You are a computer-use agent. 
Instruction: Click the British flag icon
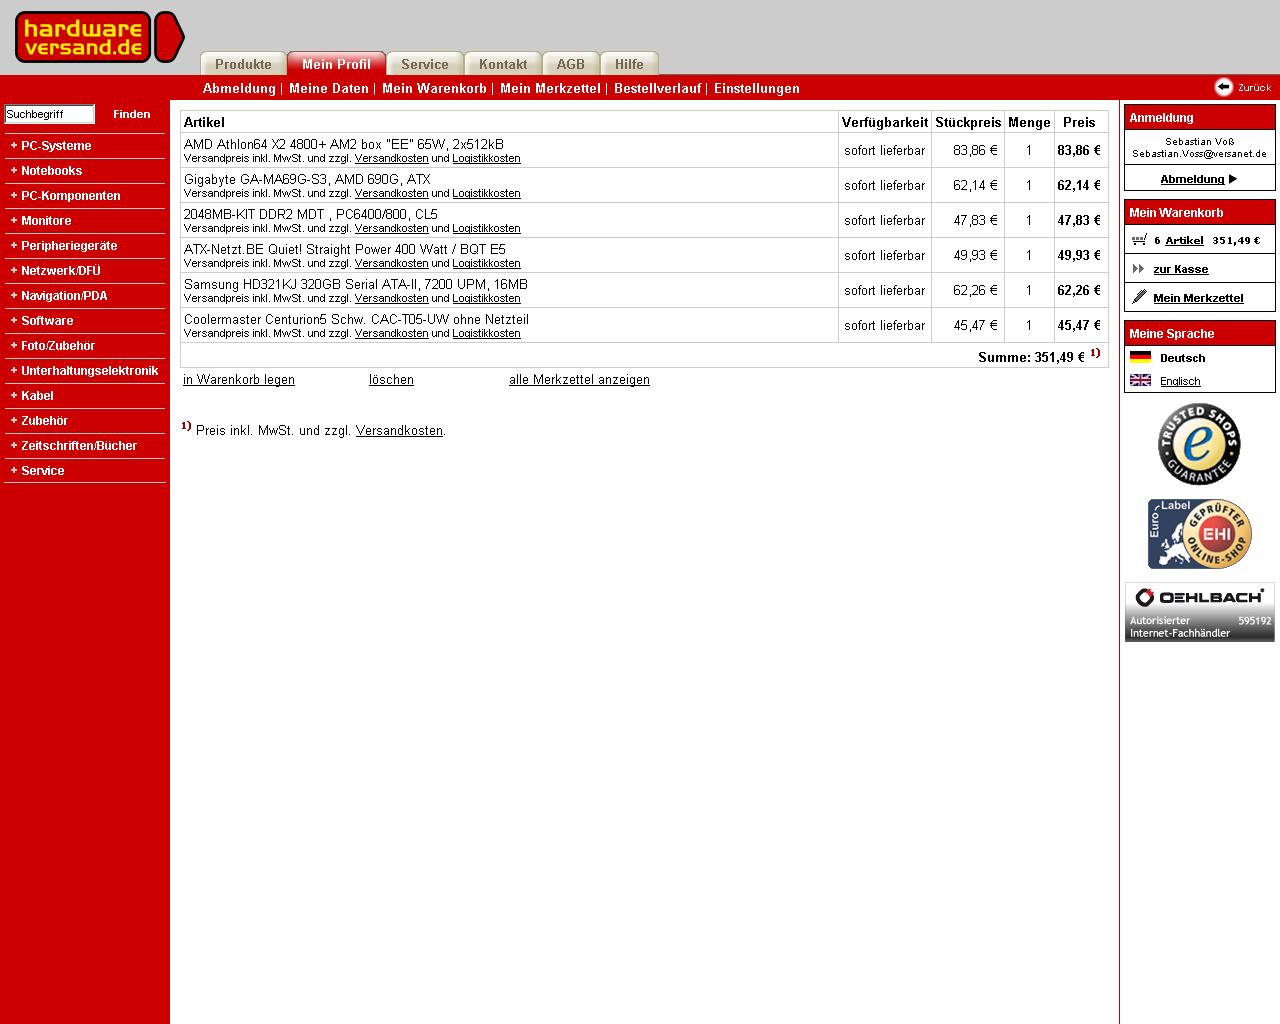[1140, 380]
